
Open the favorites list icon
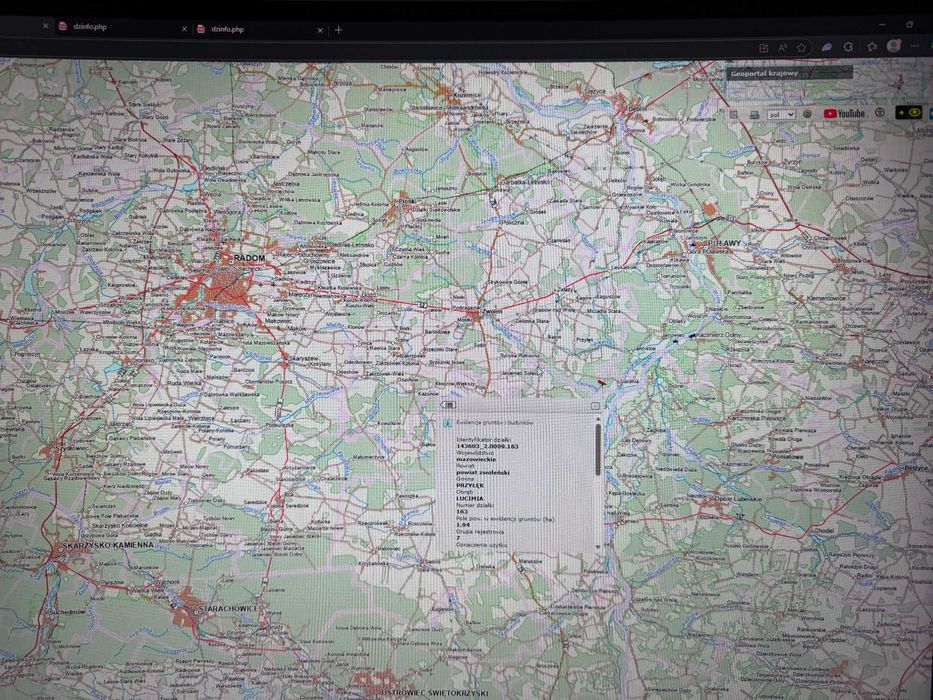[872, 46]
